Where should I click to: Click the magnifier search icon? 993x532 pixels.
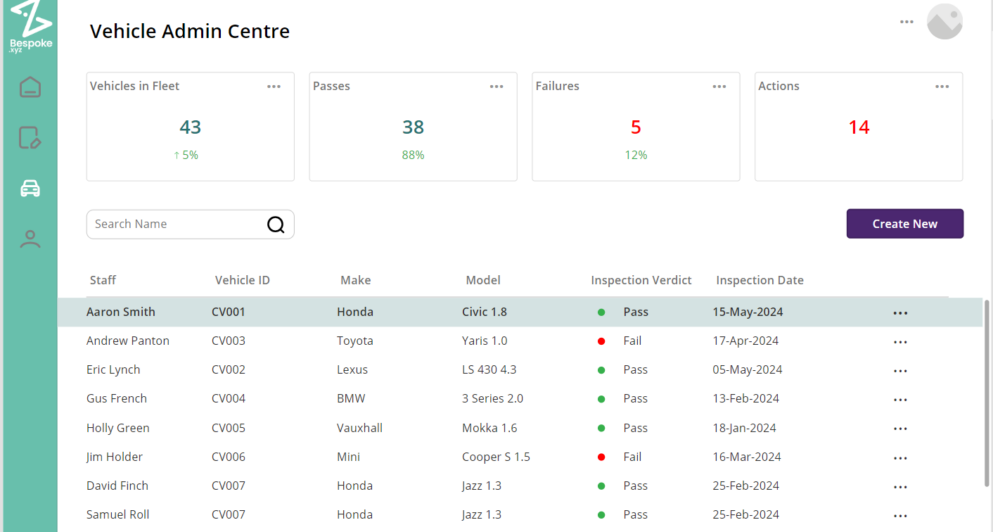point(275,224)
